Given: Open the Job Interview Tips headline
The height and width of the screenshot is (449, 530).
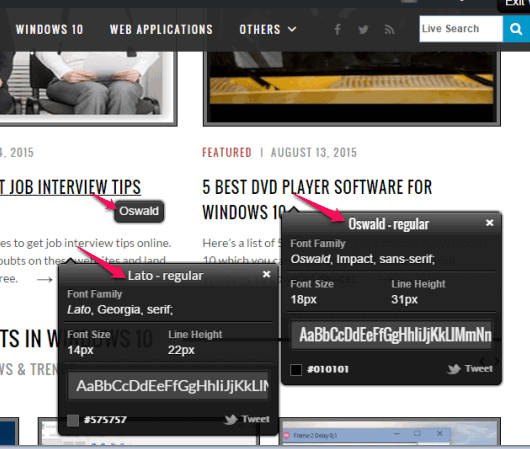Looking at the screenshot, I should pos(70,187).
